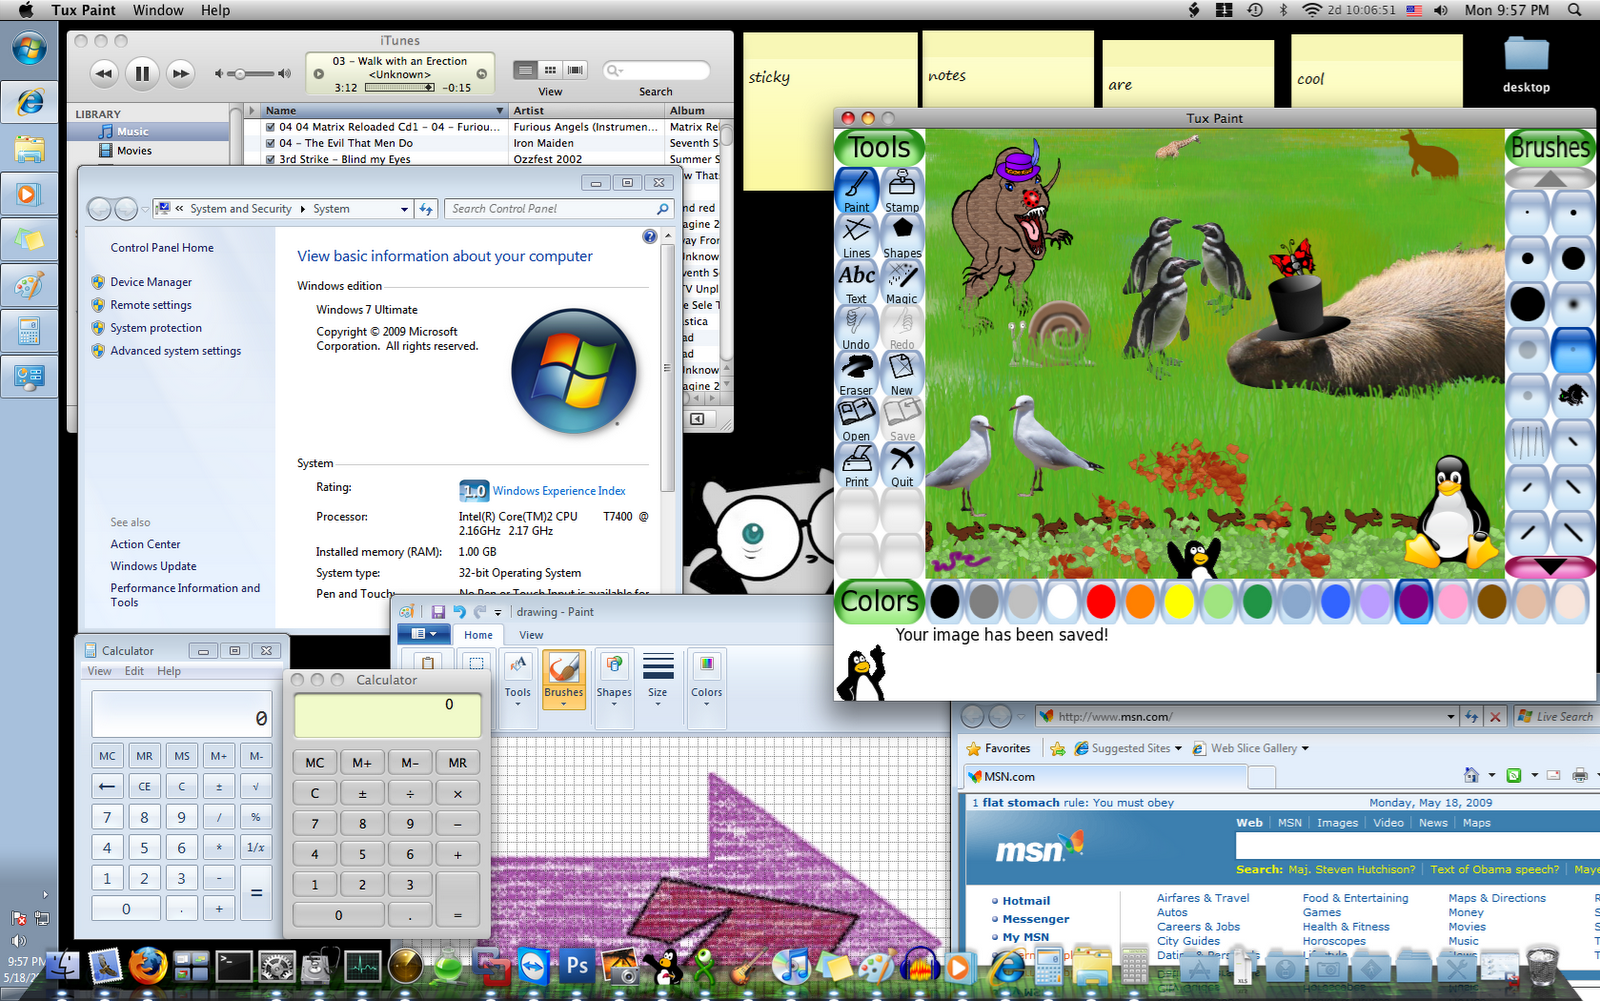Image resolution: width=1600 pixels, height=1001 pixels.
Task: Select the Eraser tool in Tux Paint
Action: click(x=857, y=375)
